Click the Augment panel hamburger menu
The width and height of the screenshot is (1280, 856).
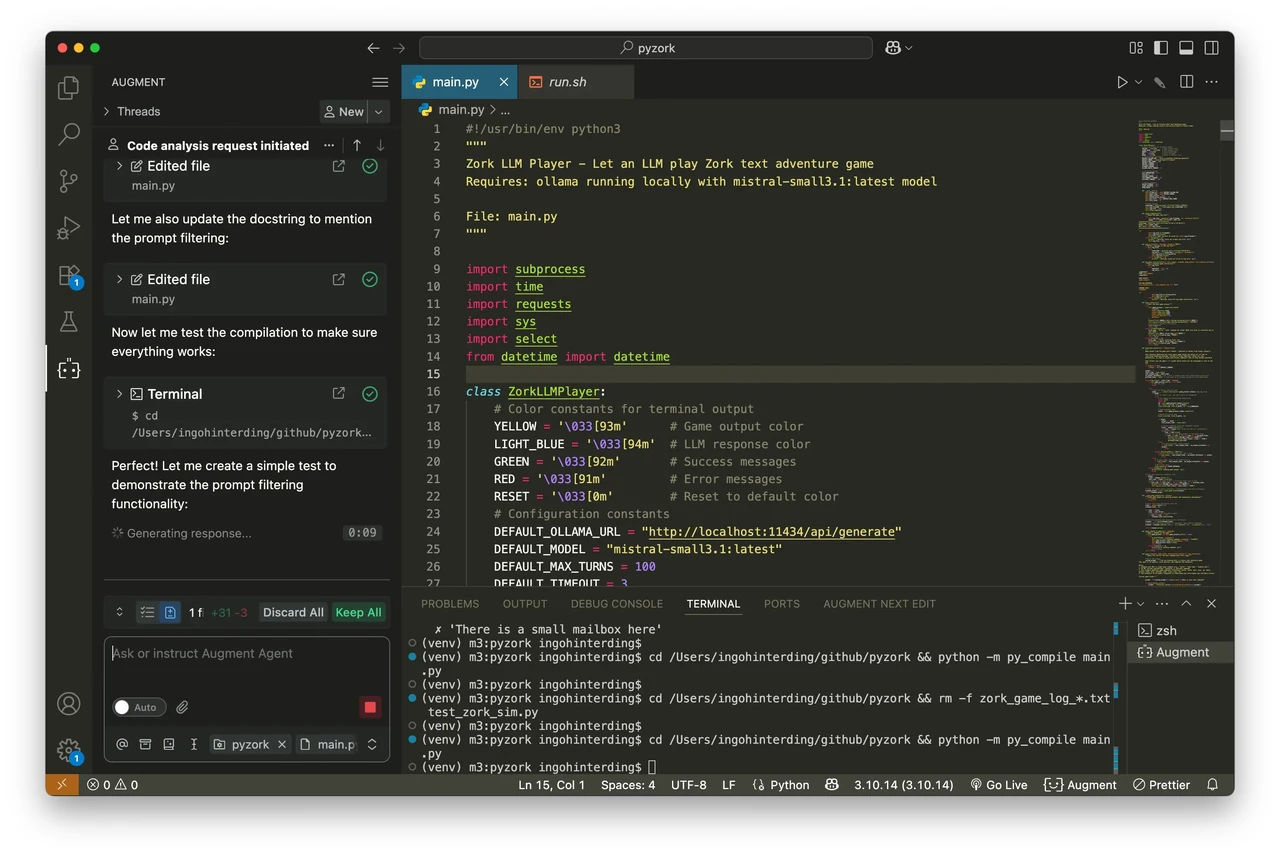pos(380,82)
